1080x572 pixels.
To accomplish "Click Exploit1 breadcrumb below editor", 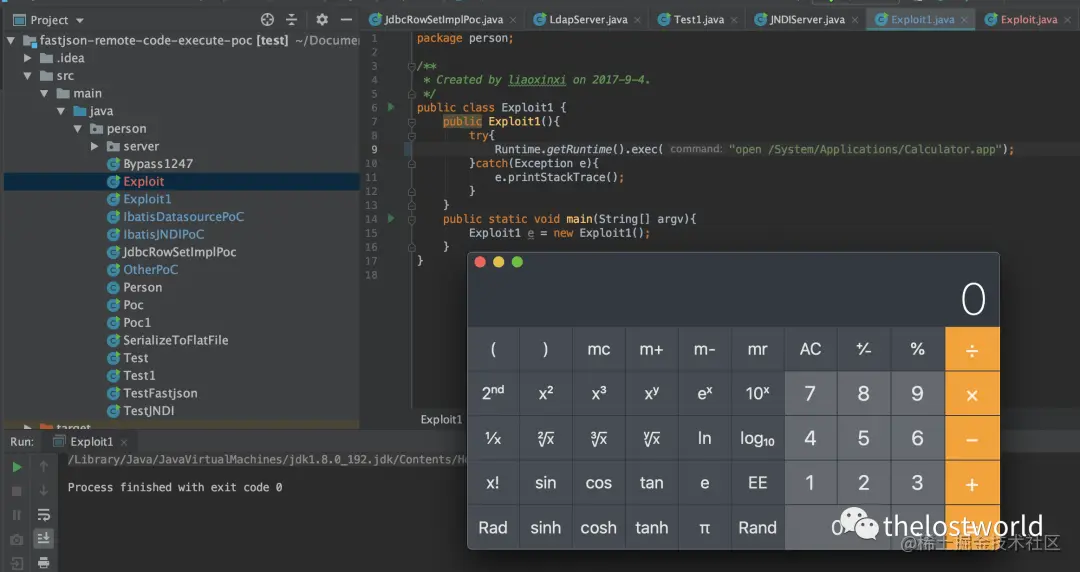I will (x=441, y=420).
